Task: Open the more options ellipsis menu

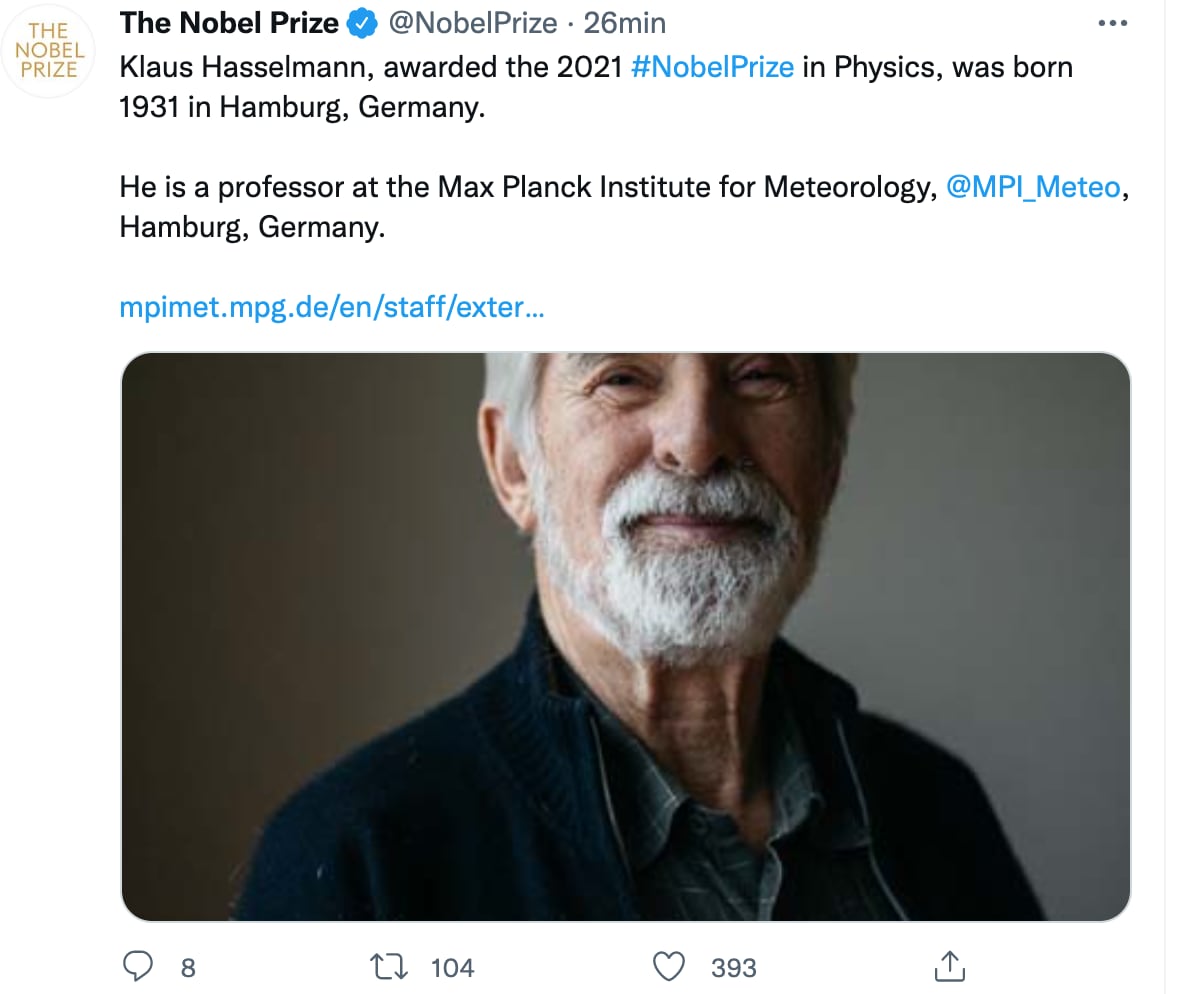Action: coord(1113,22)
